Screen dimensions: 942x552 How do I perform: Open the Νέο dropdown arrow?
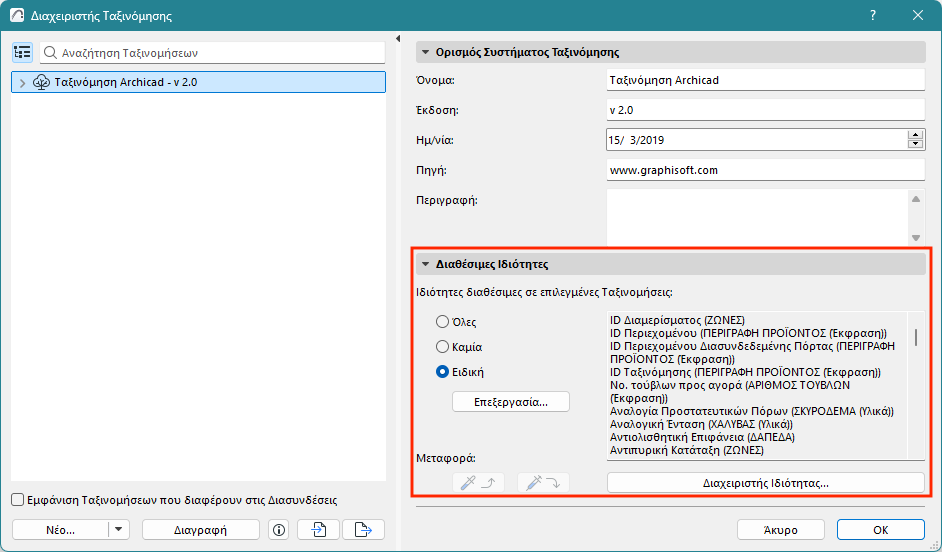click(x=118, y=530)
